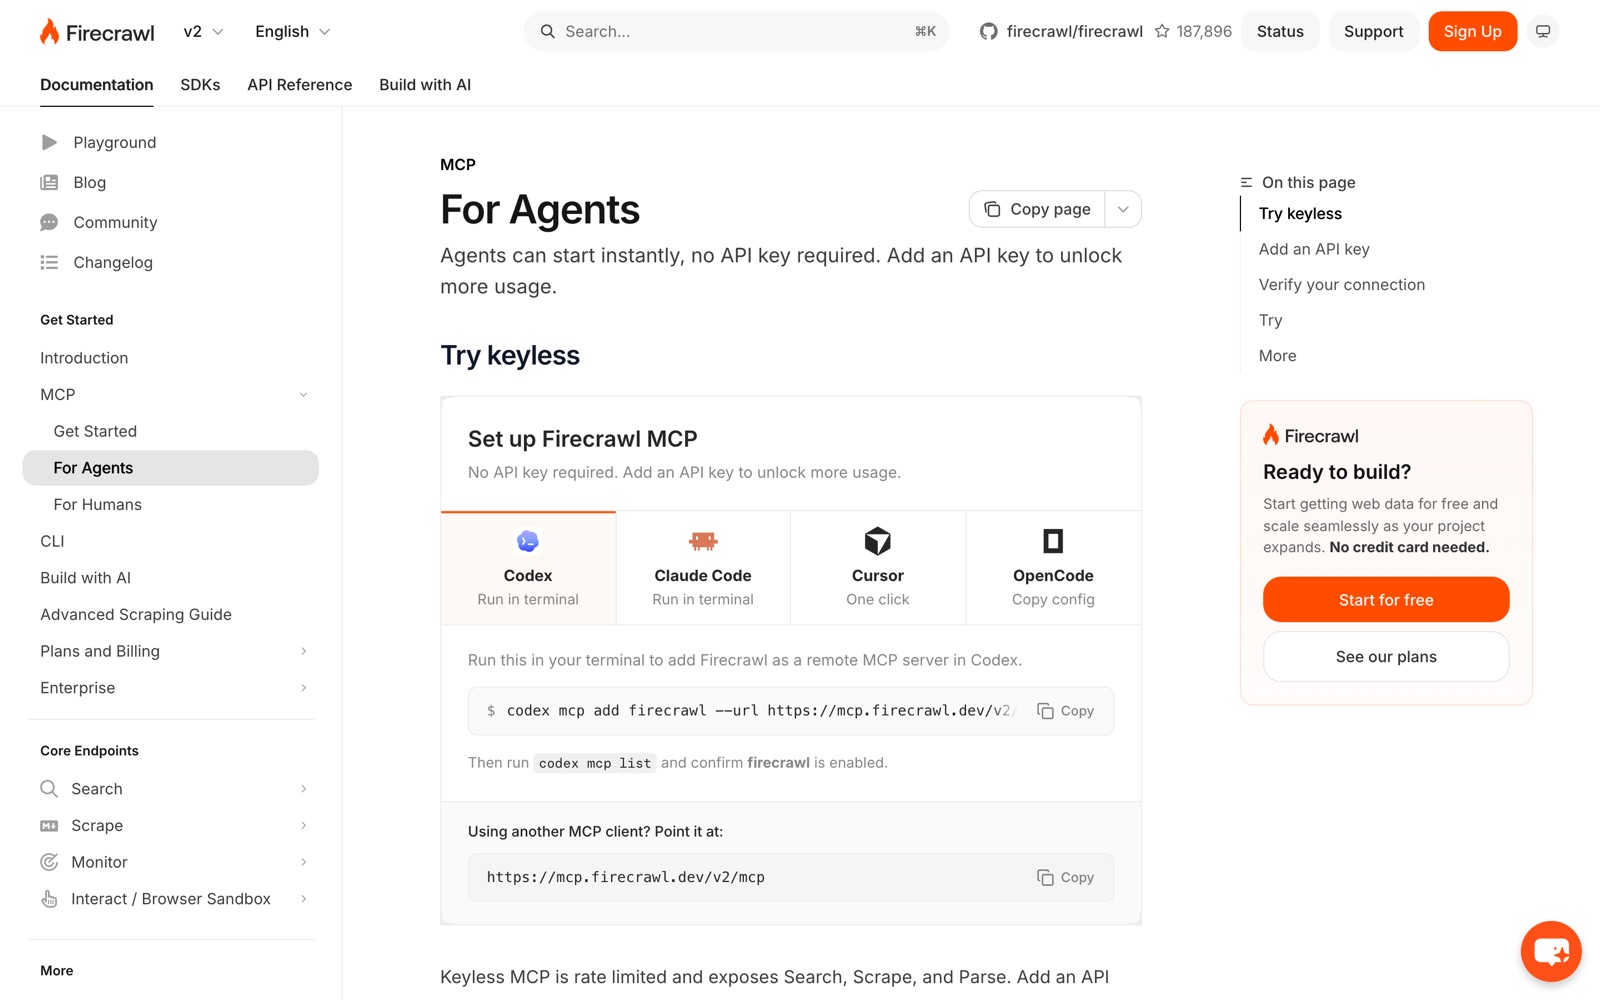Click the See our plans button

pos(1386,657)
